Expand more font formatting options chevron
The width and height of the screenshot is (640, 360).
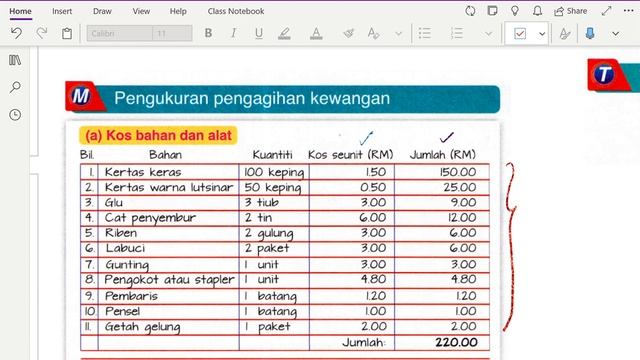(x=399, y=33)
